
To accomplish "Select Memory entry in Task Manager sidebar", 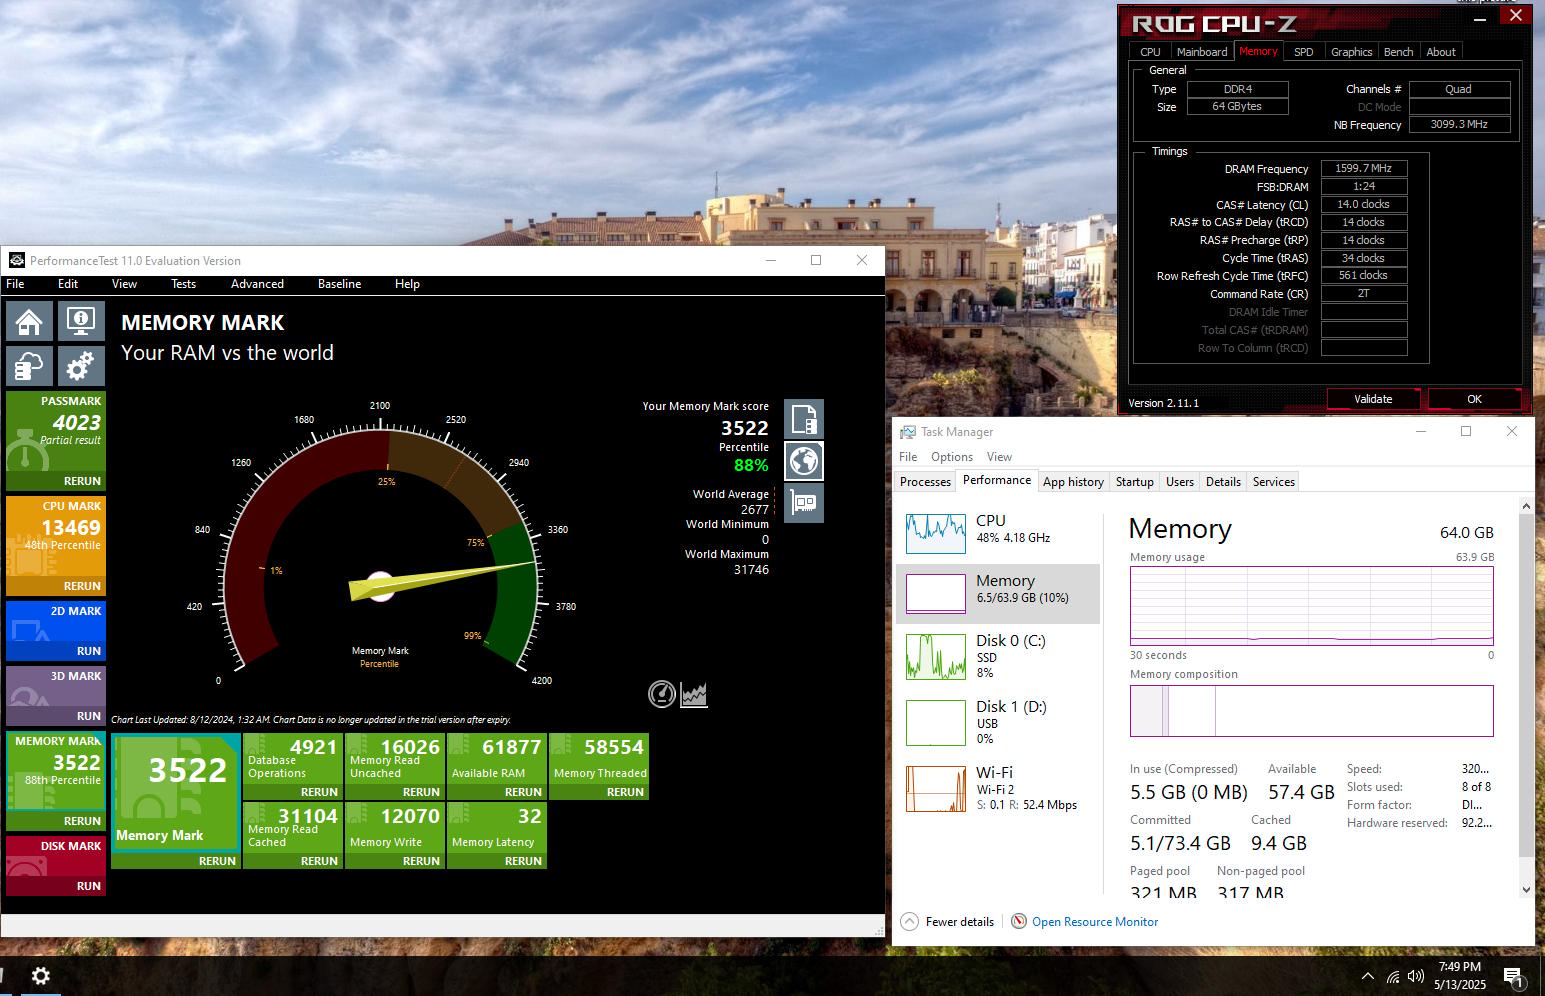I will tap(998, 593).
